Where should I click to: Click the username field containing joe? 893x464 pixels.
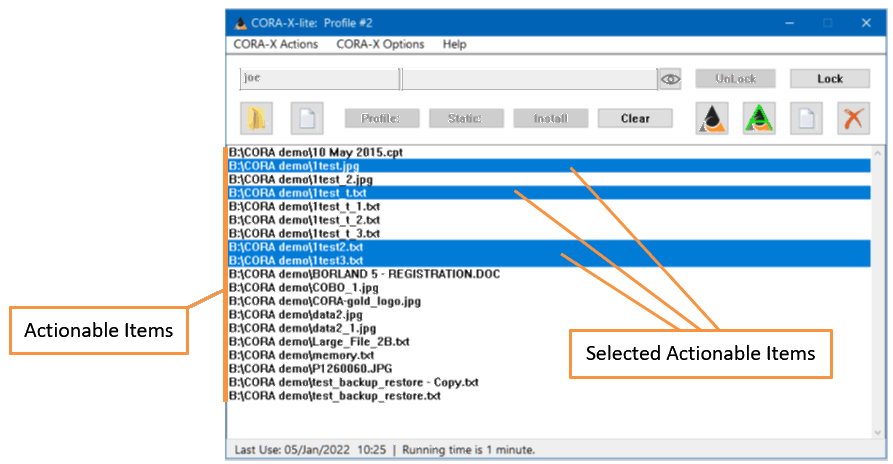(x=318, y=79)
